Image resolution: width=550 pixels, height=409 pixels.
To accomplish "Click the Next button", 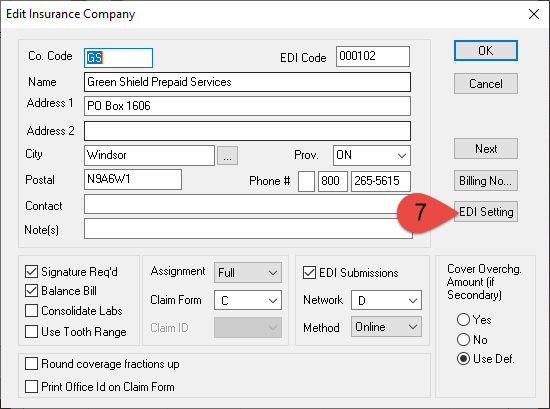I will point(485,149).
